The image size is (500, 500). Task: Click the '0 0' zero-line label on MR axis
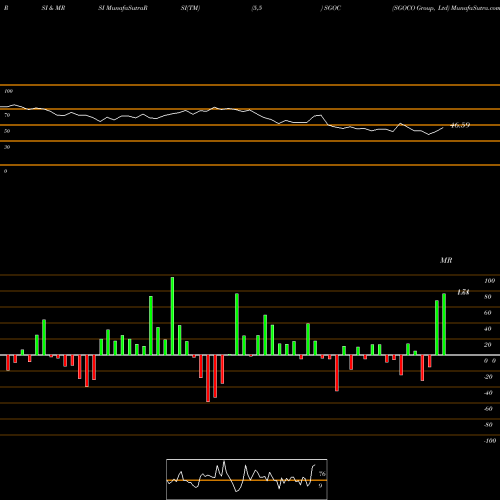coord(490,361)
